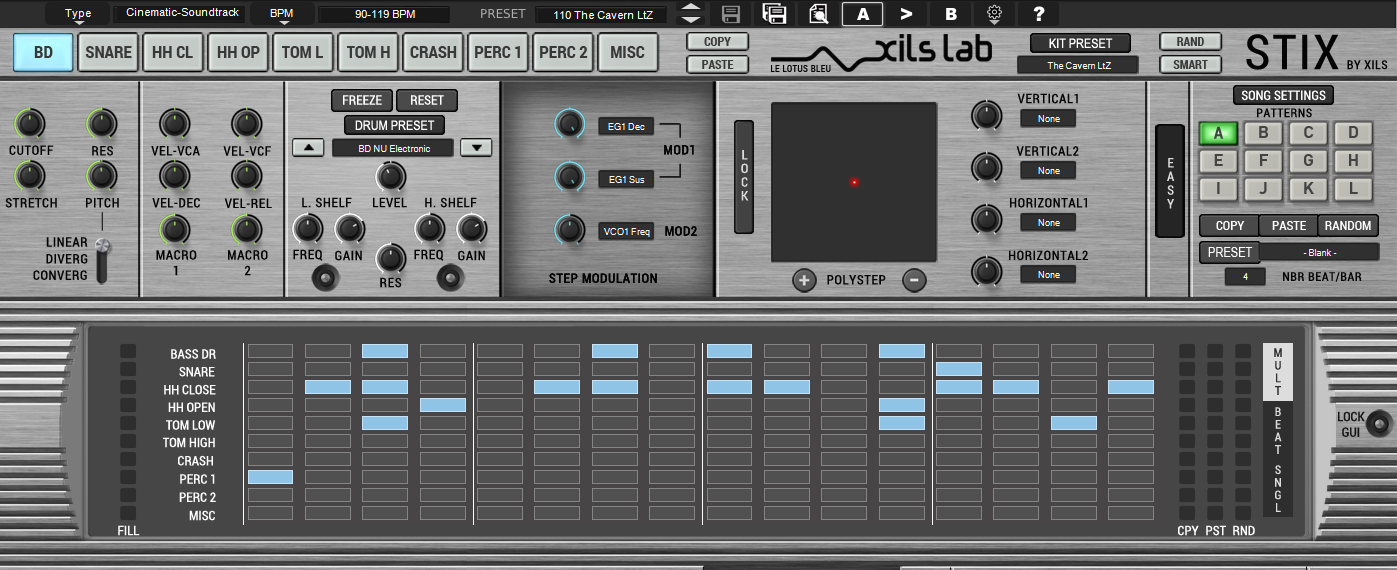This screenshot has width=1397, height=570.
Task: Open Save As multi-floppy icon
Action: point(773,14)
